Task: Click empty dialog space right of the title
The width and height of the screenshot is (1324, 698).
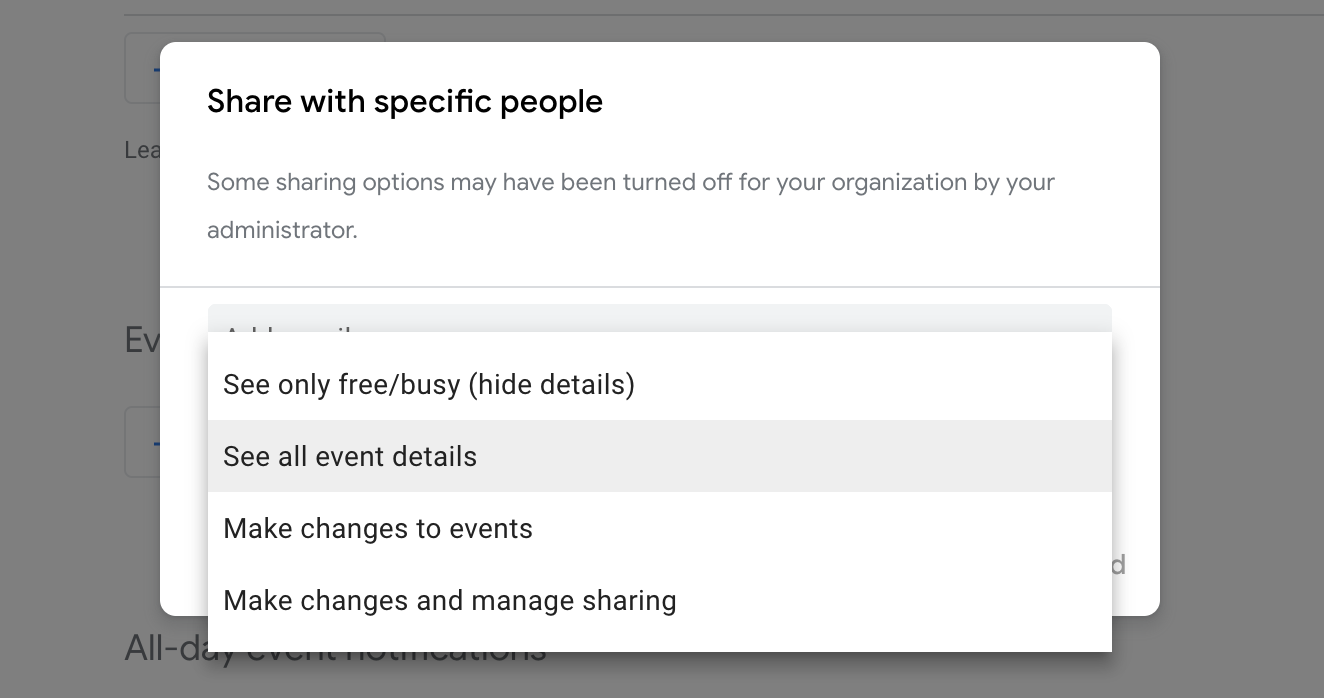Action: [x=880, y=102]
